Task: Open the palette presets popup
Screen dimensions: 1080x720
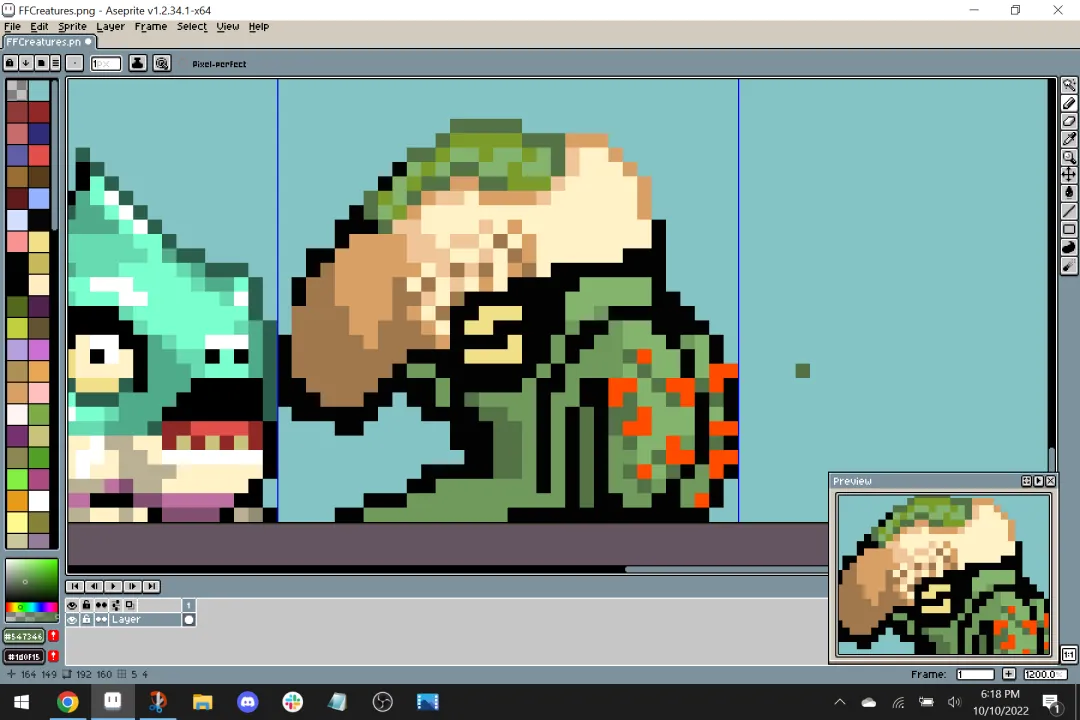Action: [x=41, y=63]
